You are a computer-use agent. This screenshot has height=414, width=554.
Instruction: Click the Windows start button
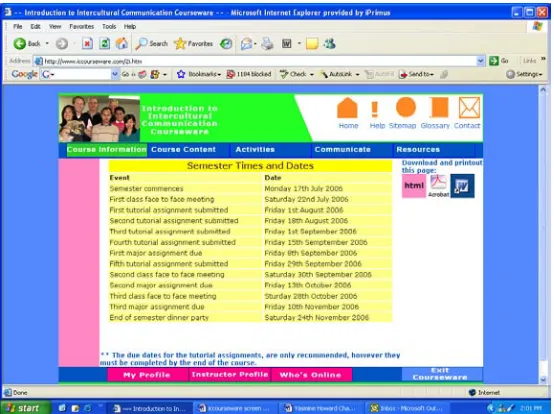[x=24, y=408]
